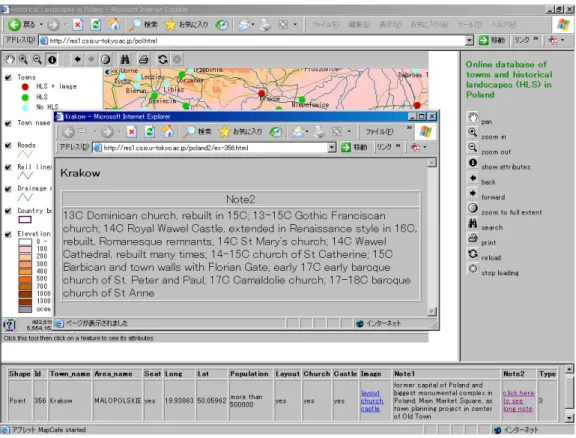Screen dimensions: 576x438
Task: Activate the zoom out magnifier tool
Action: click(37, 60)
